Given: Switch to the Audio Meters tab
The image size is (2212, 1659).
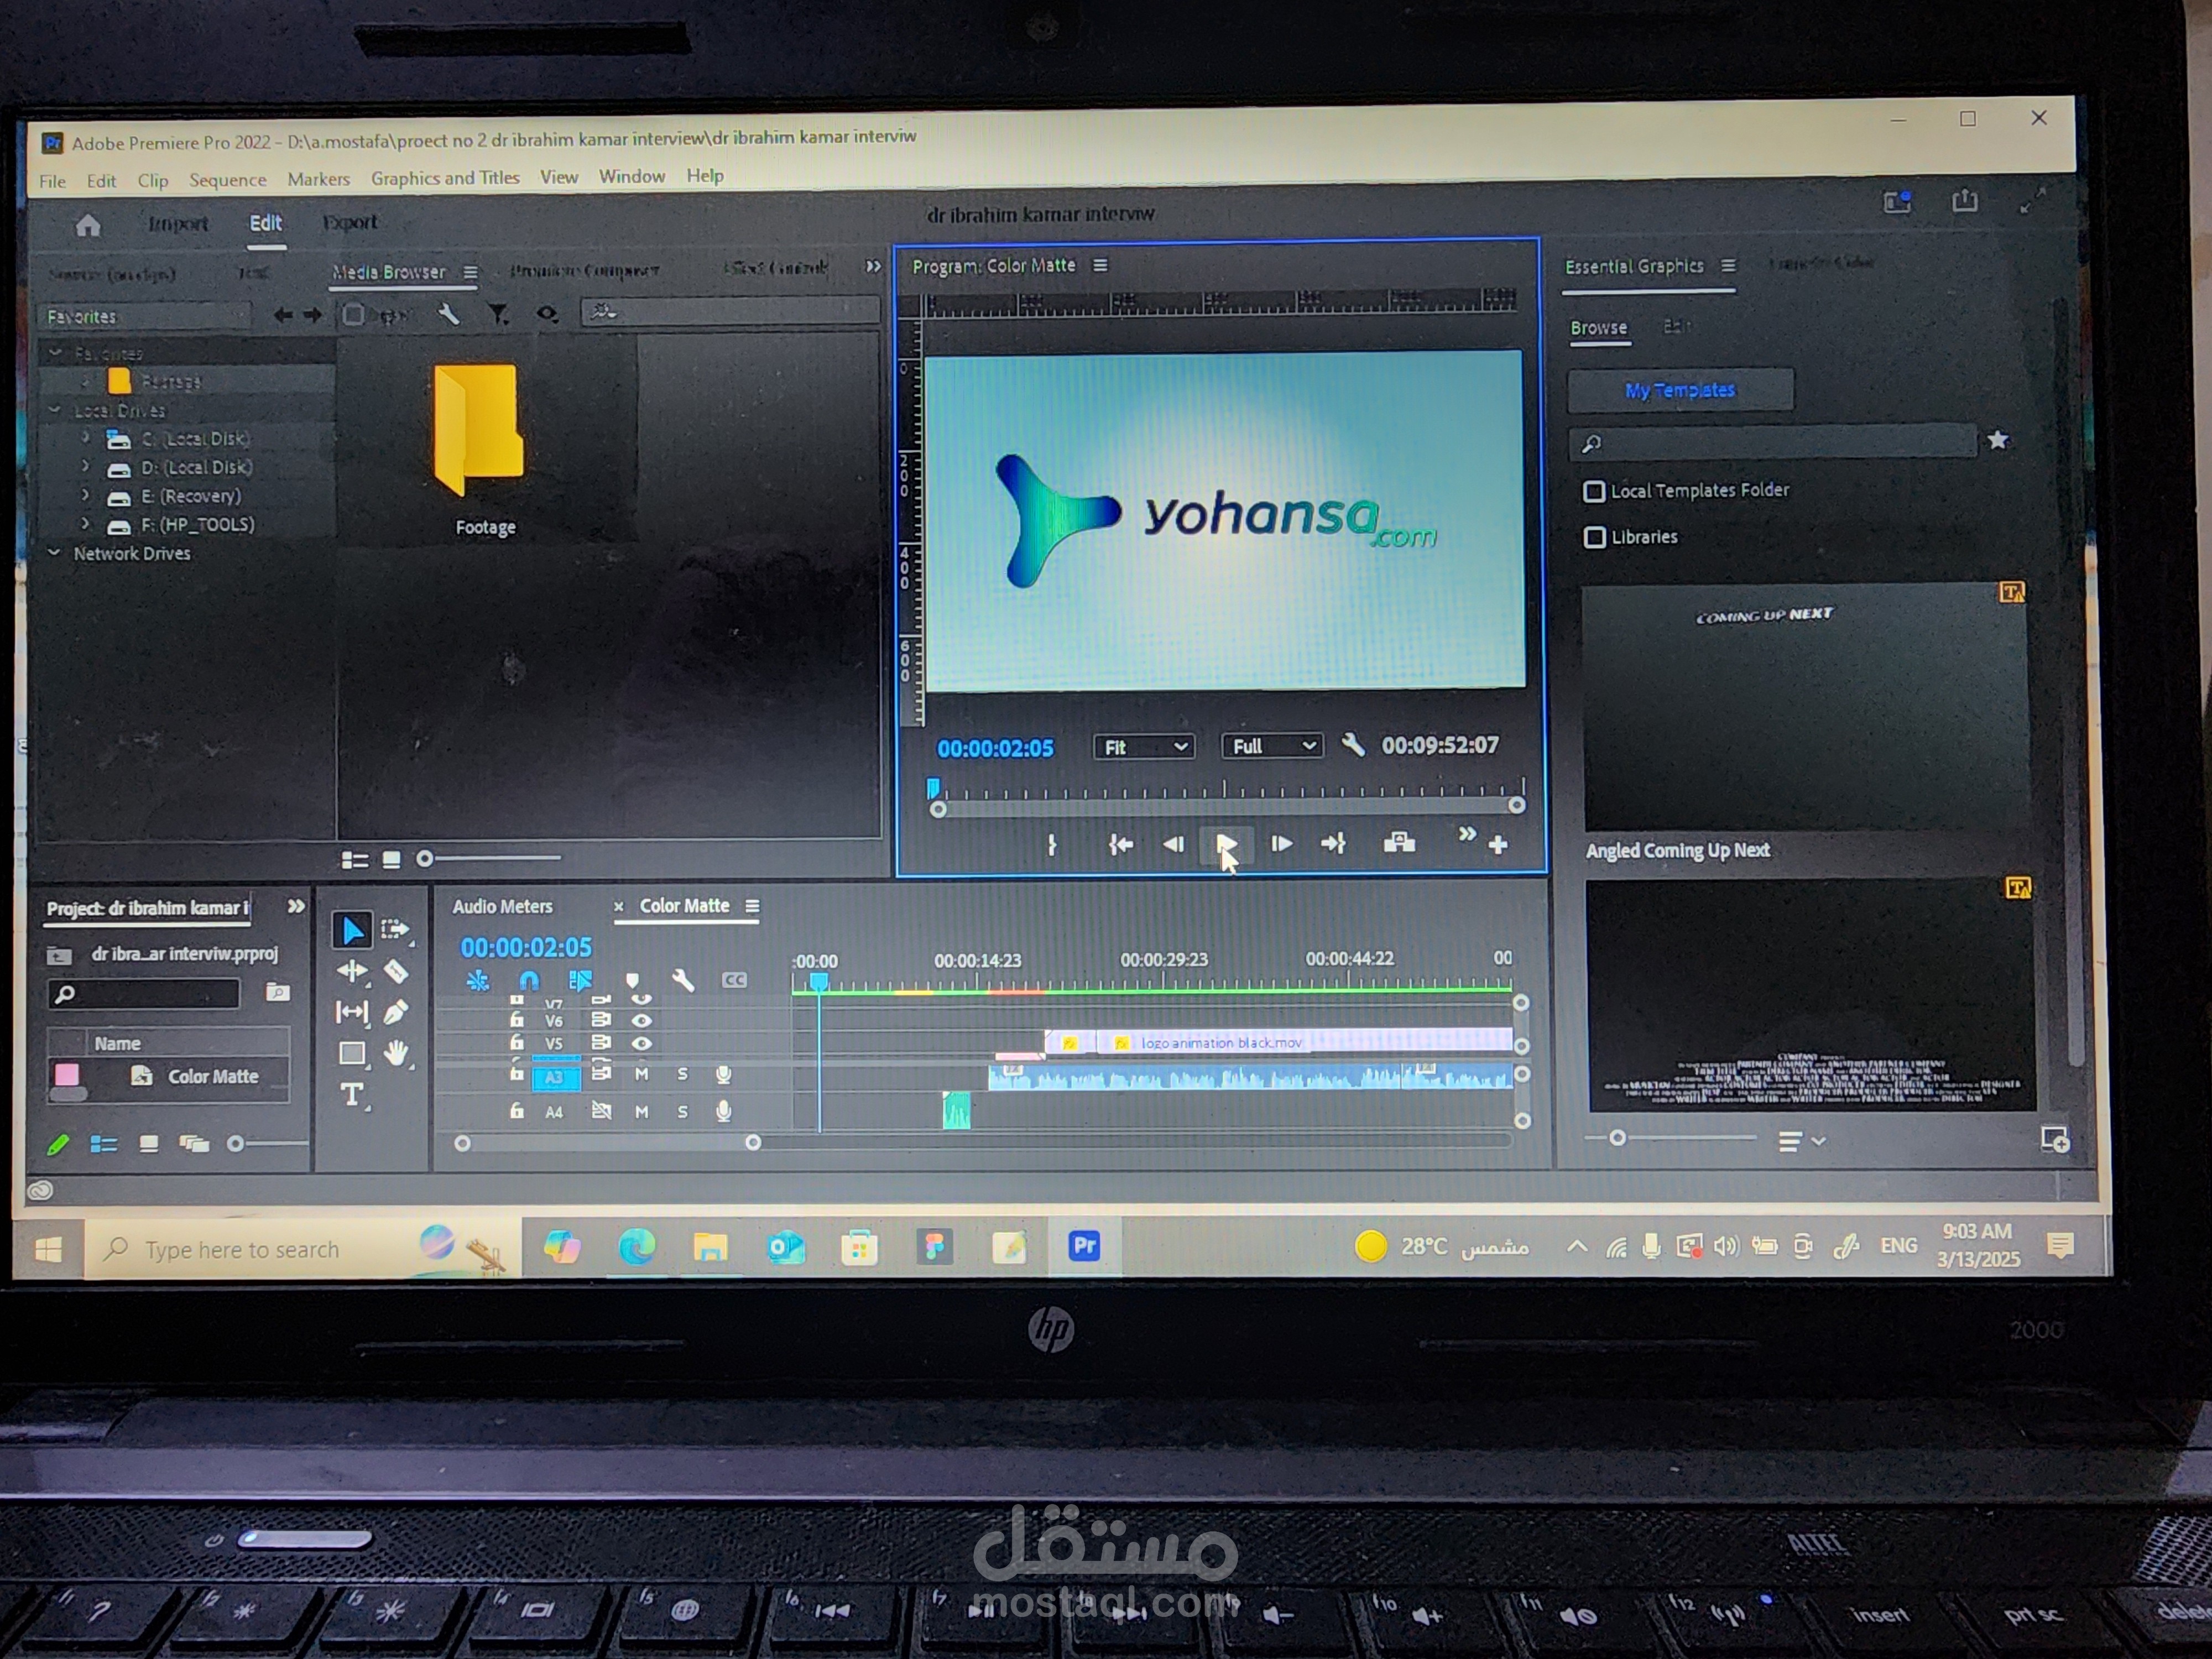Looking at the screenshot, I should click(x=502, y=907).
